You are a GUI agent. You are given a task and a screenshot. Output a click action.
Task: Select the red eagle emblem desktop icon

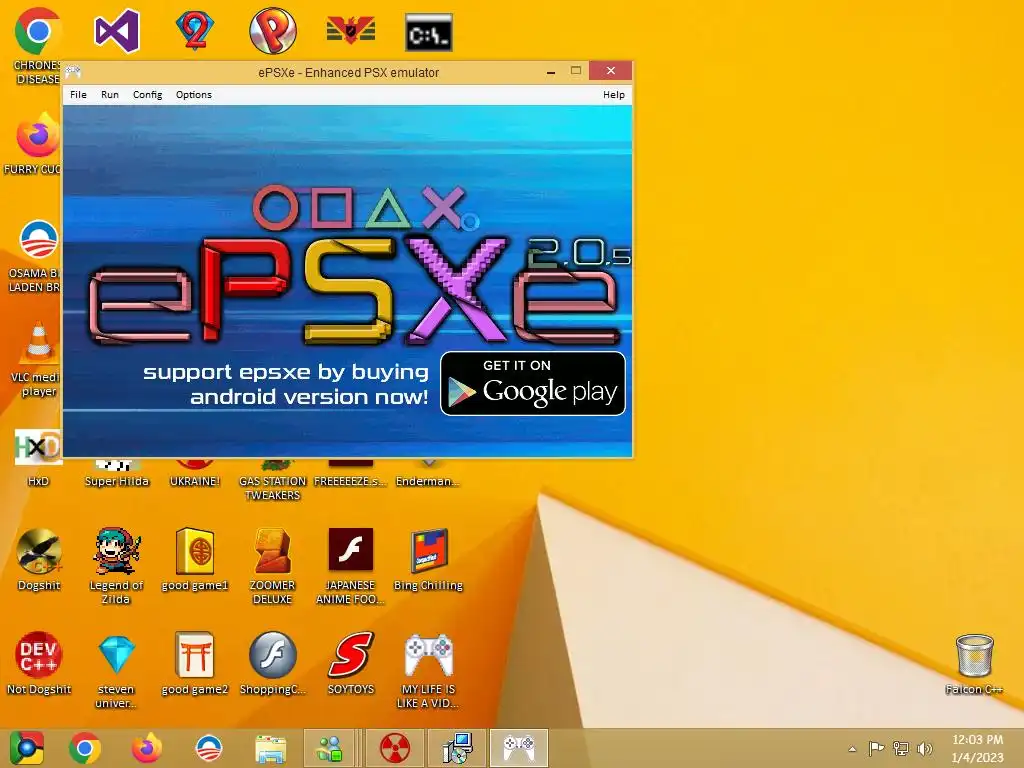click(x=351, y=31)
